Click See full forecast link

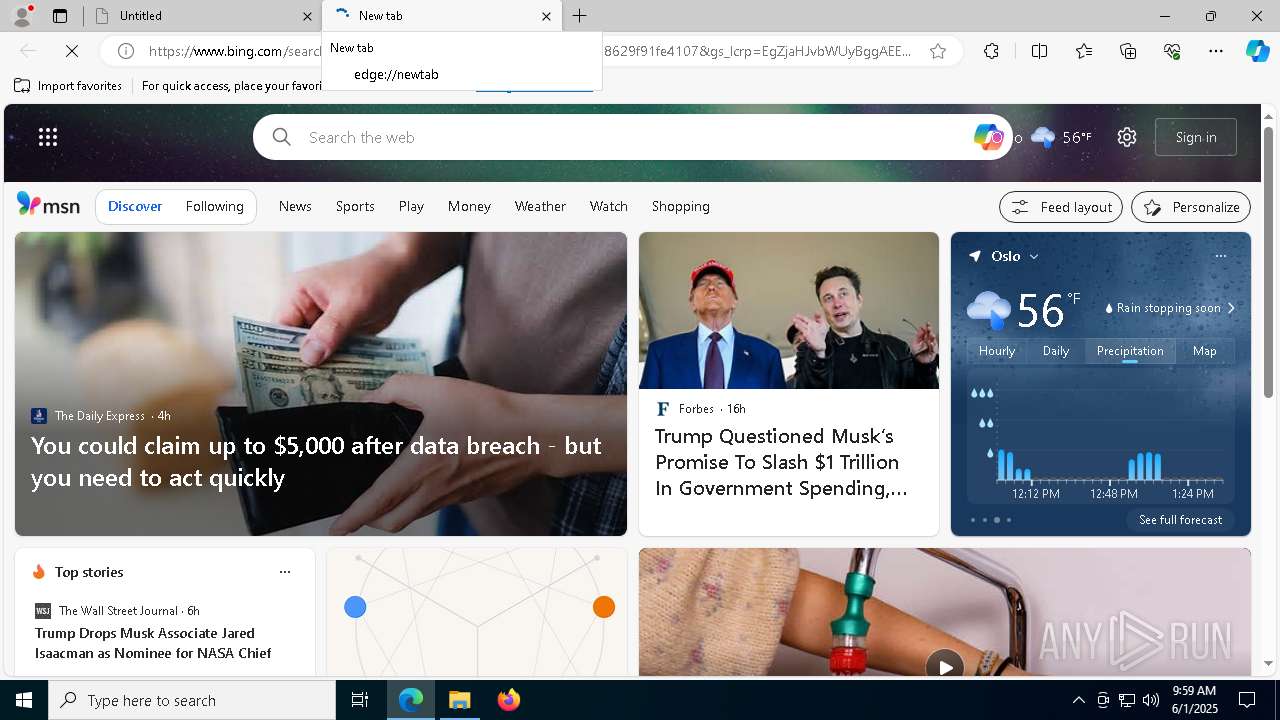point(1181,520)
